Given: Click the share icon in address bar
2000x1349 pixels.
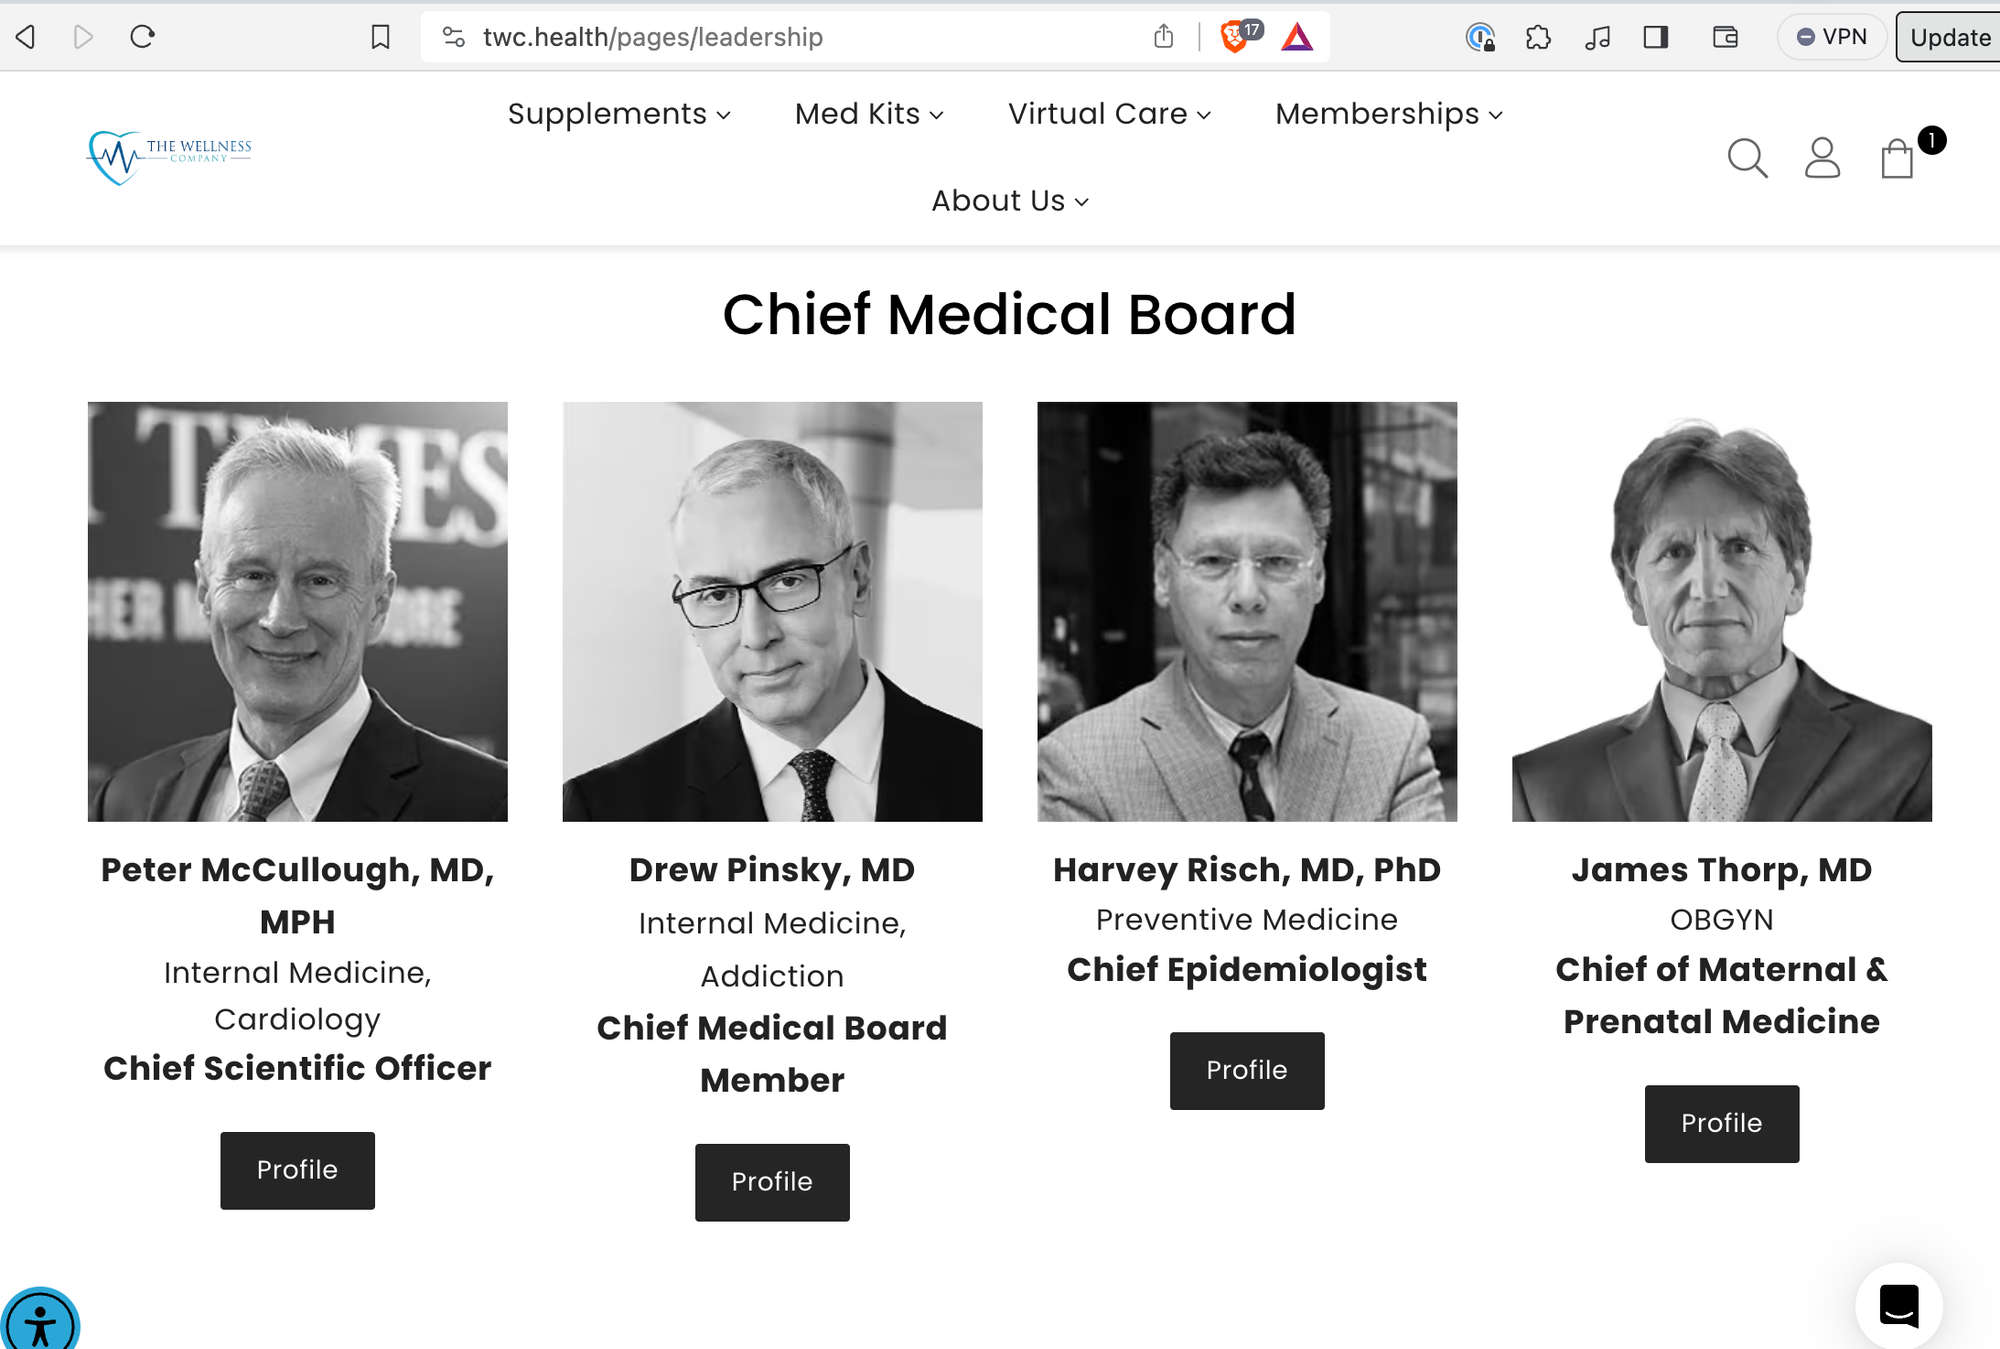Looking at the screenshot, I should click(x=1163, y=37).
